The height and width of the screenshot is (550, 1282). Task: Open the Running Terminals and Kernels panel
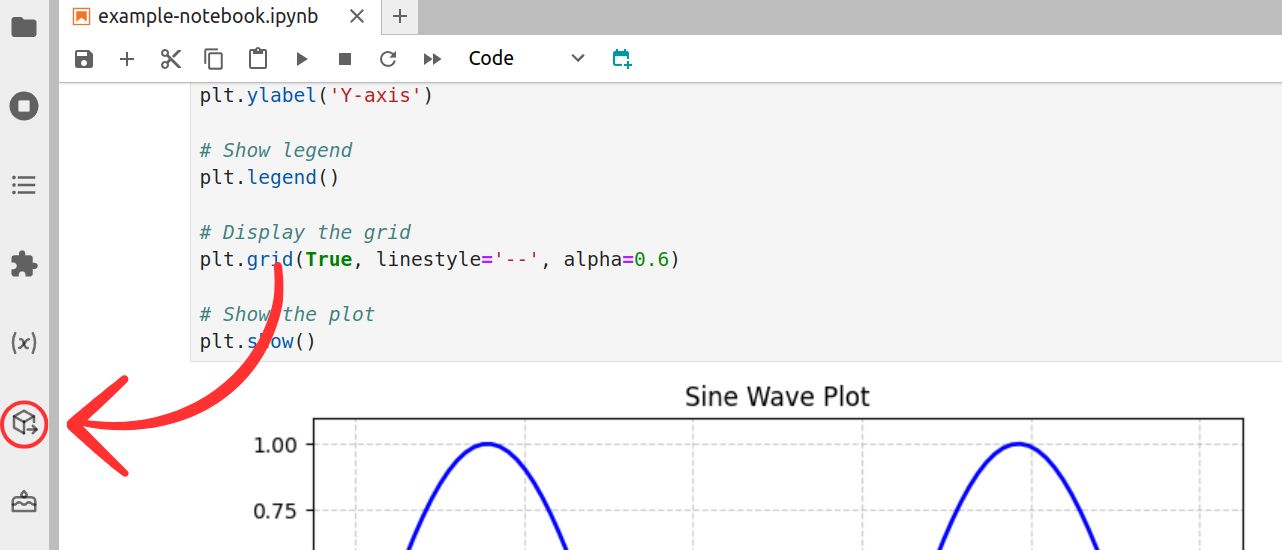(x=24, y=106)
